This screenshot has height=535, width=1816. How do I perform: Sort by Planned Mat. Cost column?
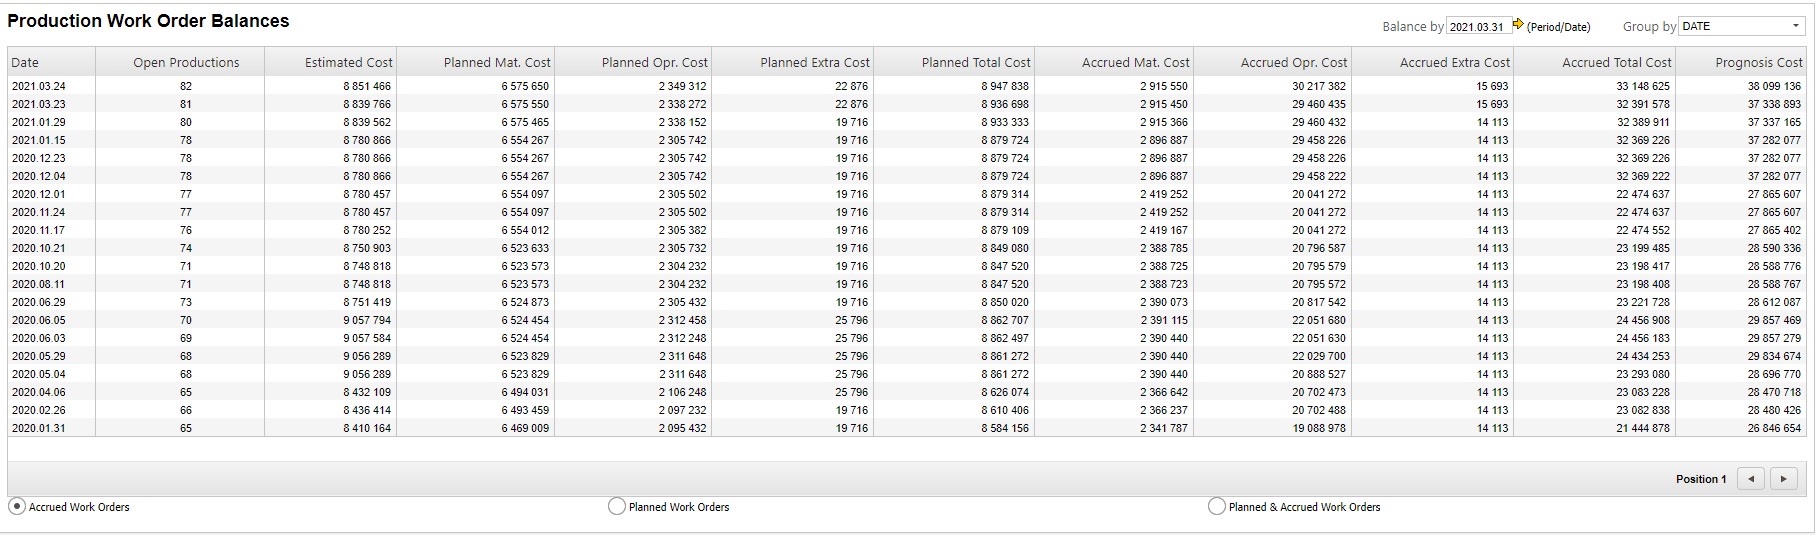point(497,62)
